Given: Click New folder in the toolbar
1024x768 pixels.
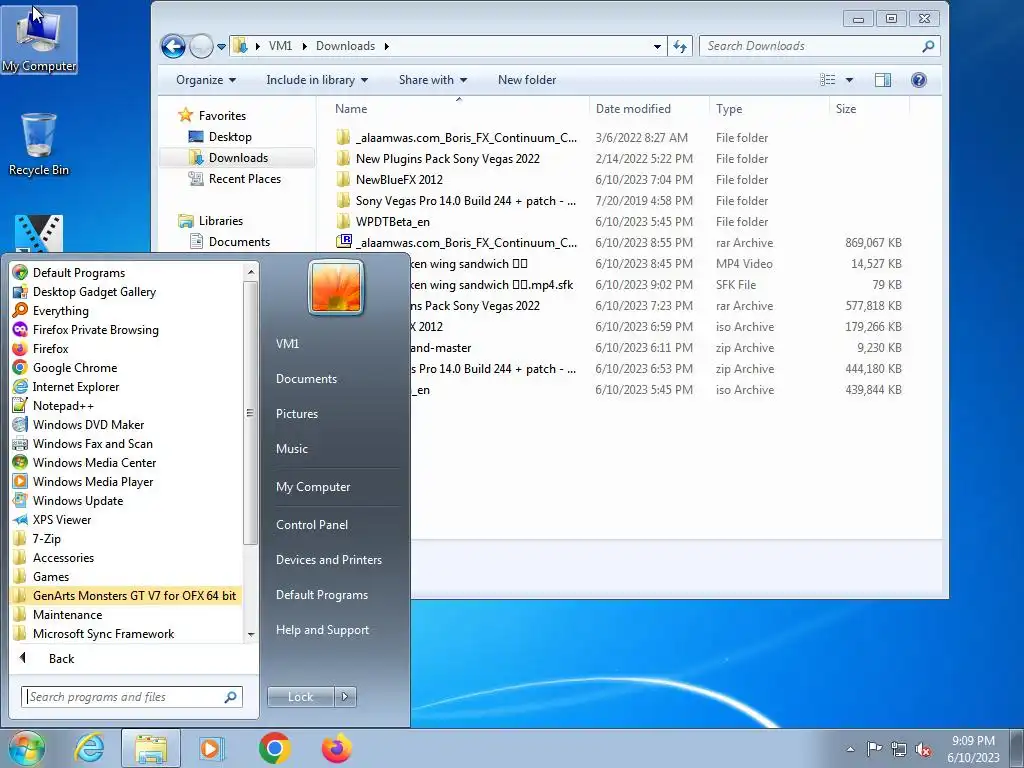Looking at the screenshot, I should click(x=526, y=80).
